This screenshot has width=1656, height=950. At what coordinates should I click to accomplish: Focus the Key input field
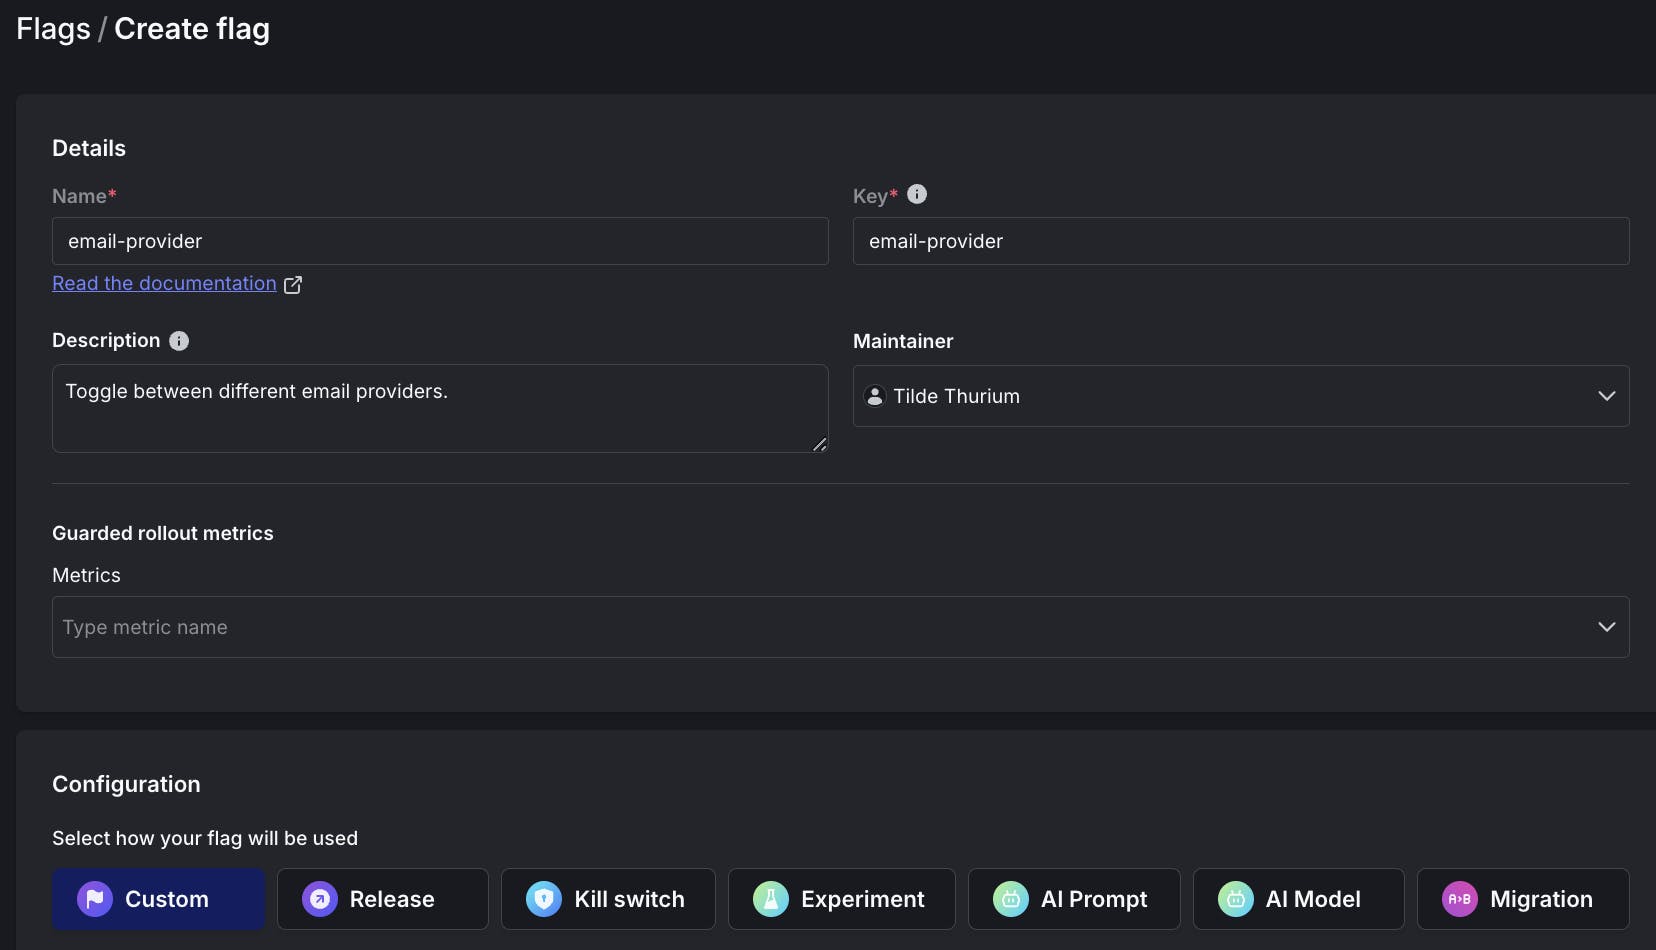(1241, 241)
